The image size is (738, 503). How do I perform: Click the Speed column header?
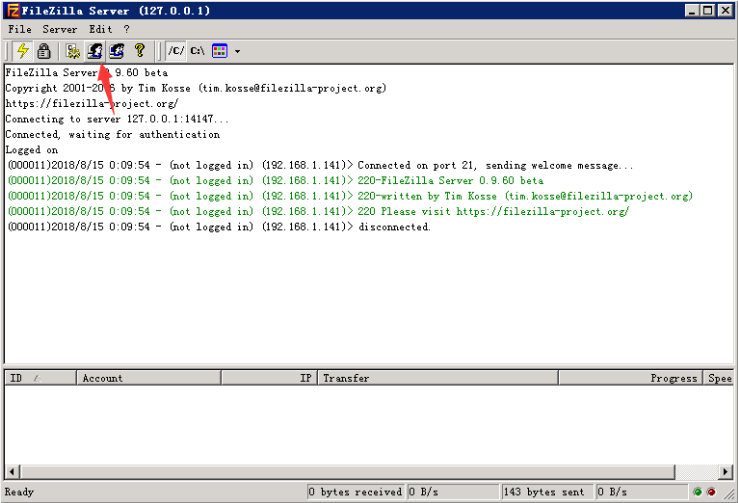(x=718, y=378)
